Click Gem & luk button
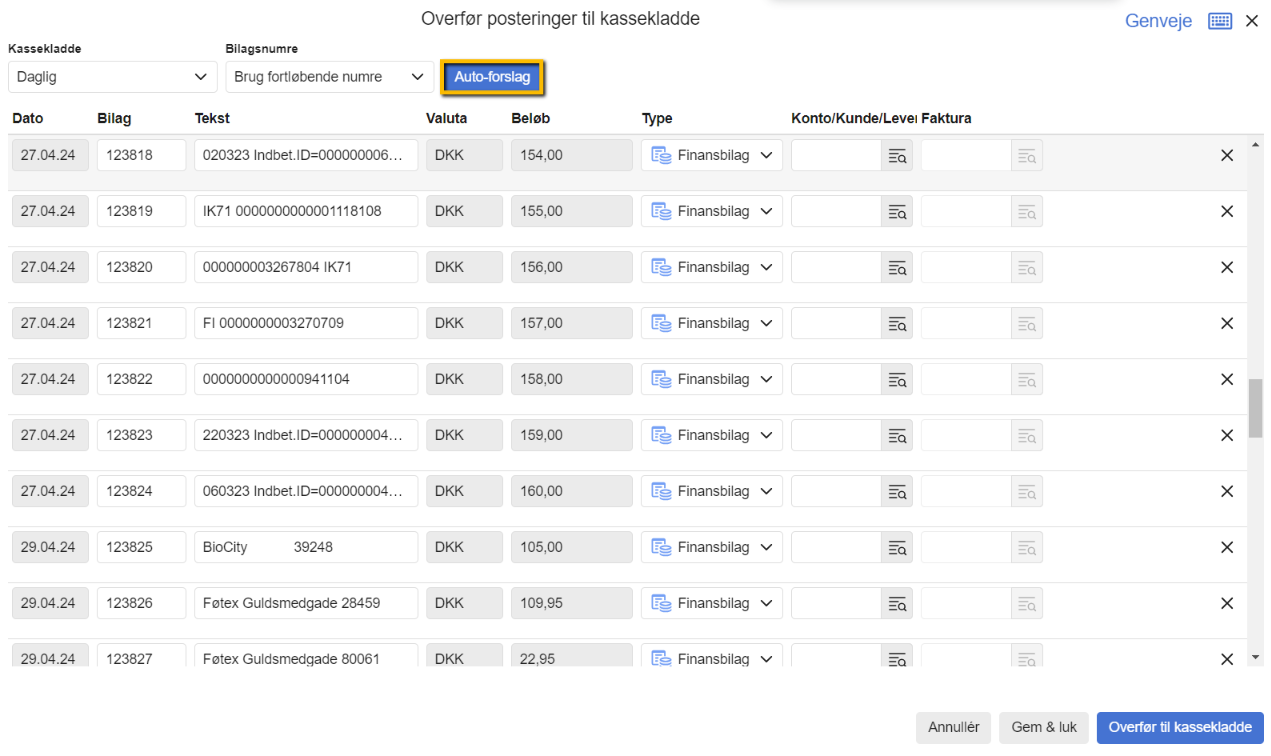 click(x=1043, y=728)
